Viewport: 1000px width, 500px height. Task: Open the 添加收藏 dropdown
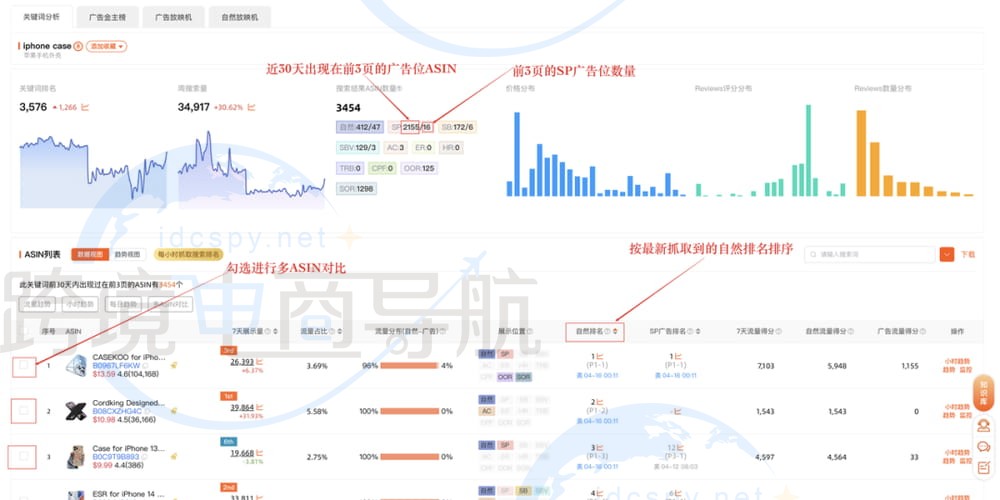[x=107, y=46]
